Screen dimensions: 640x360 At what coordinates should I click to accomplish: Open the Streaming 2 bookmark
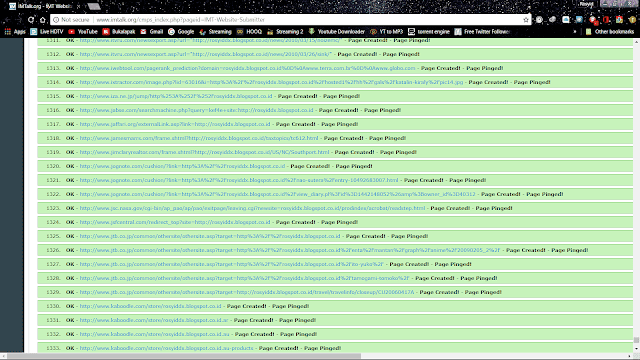(285, 31)
